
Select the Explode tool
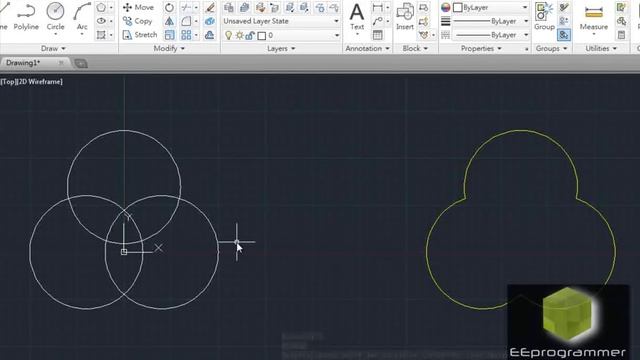210,21
